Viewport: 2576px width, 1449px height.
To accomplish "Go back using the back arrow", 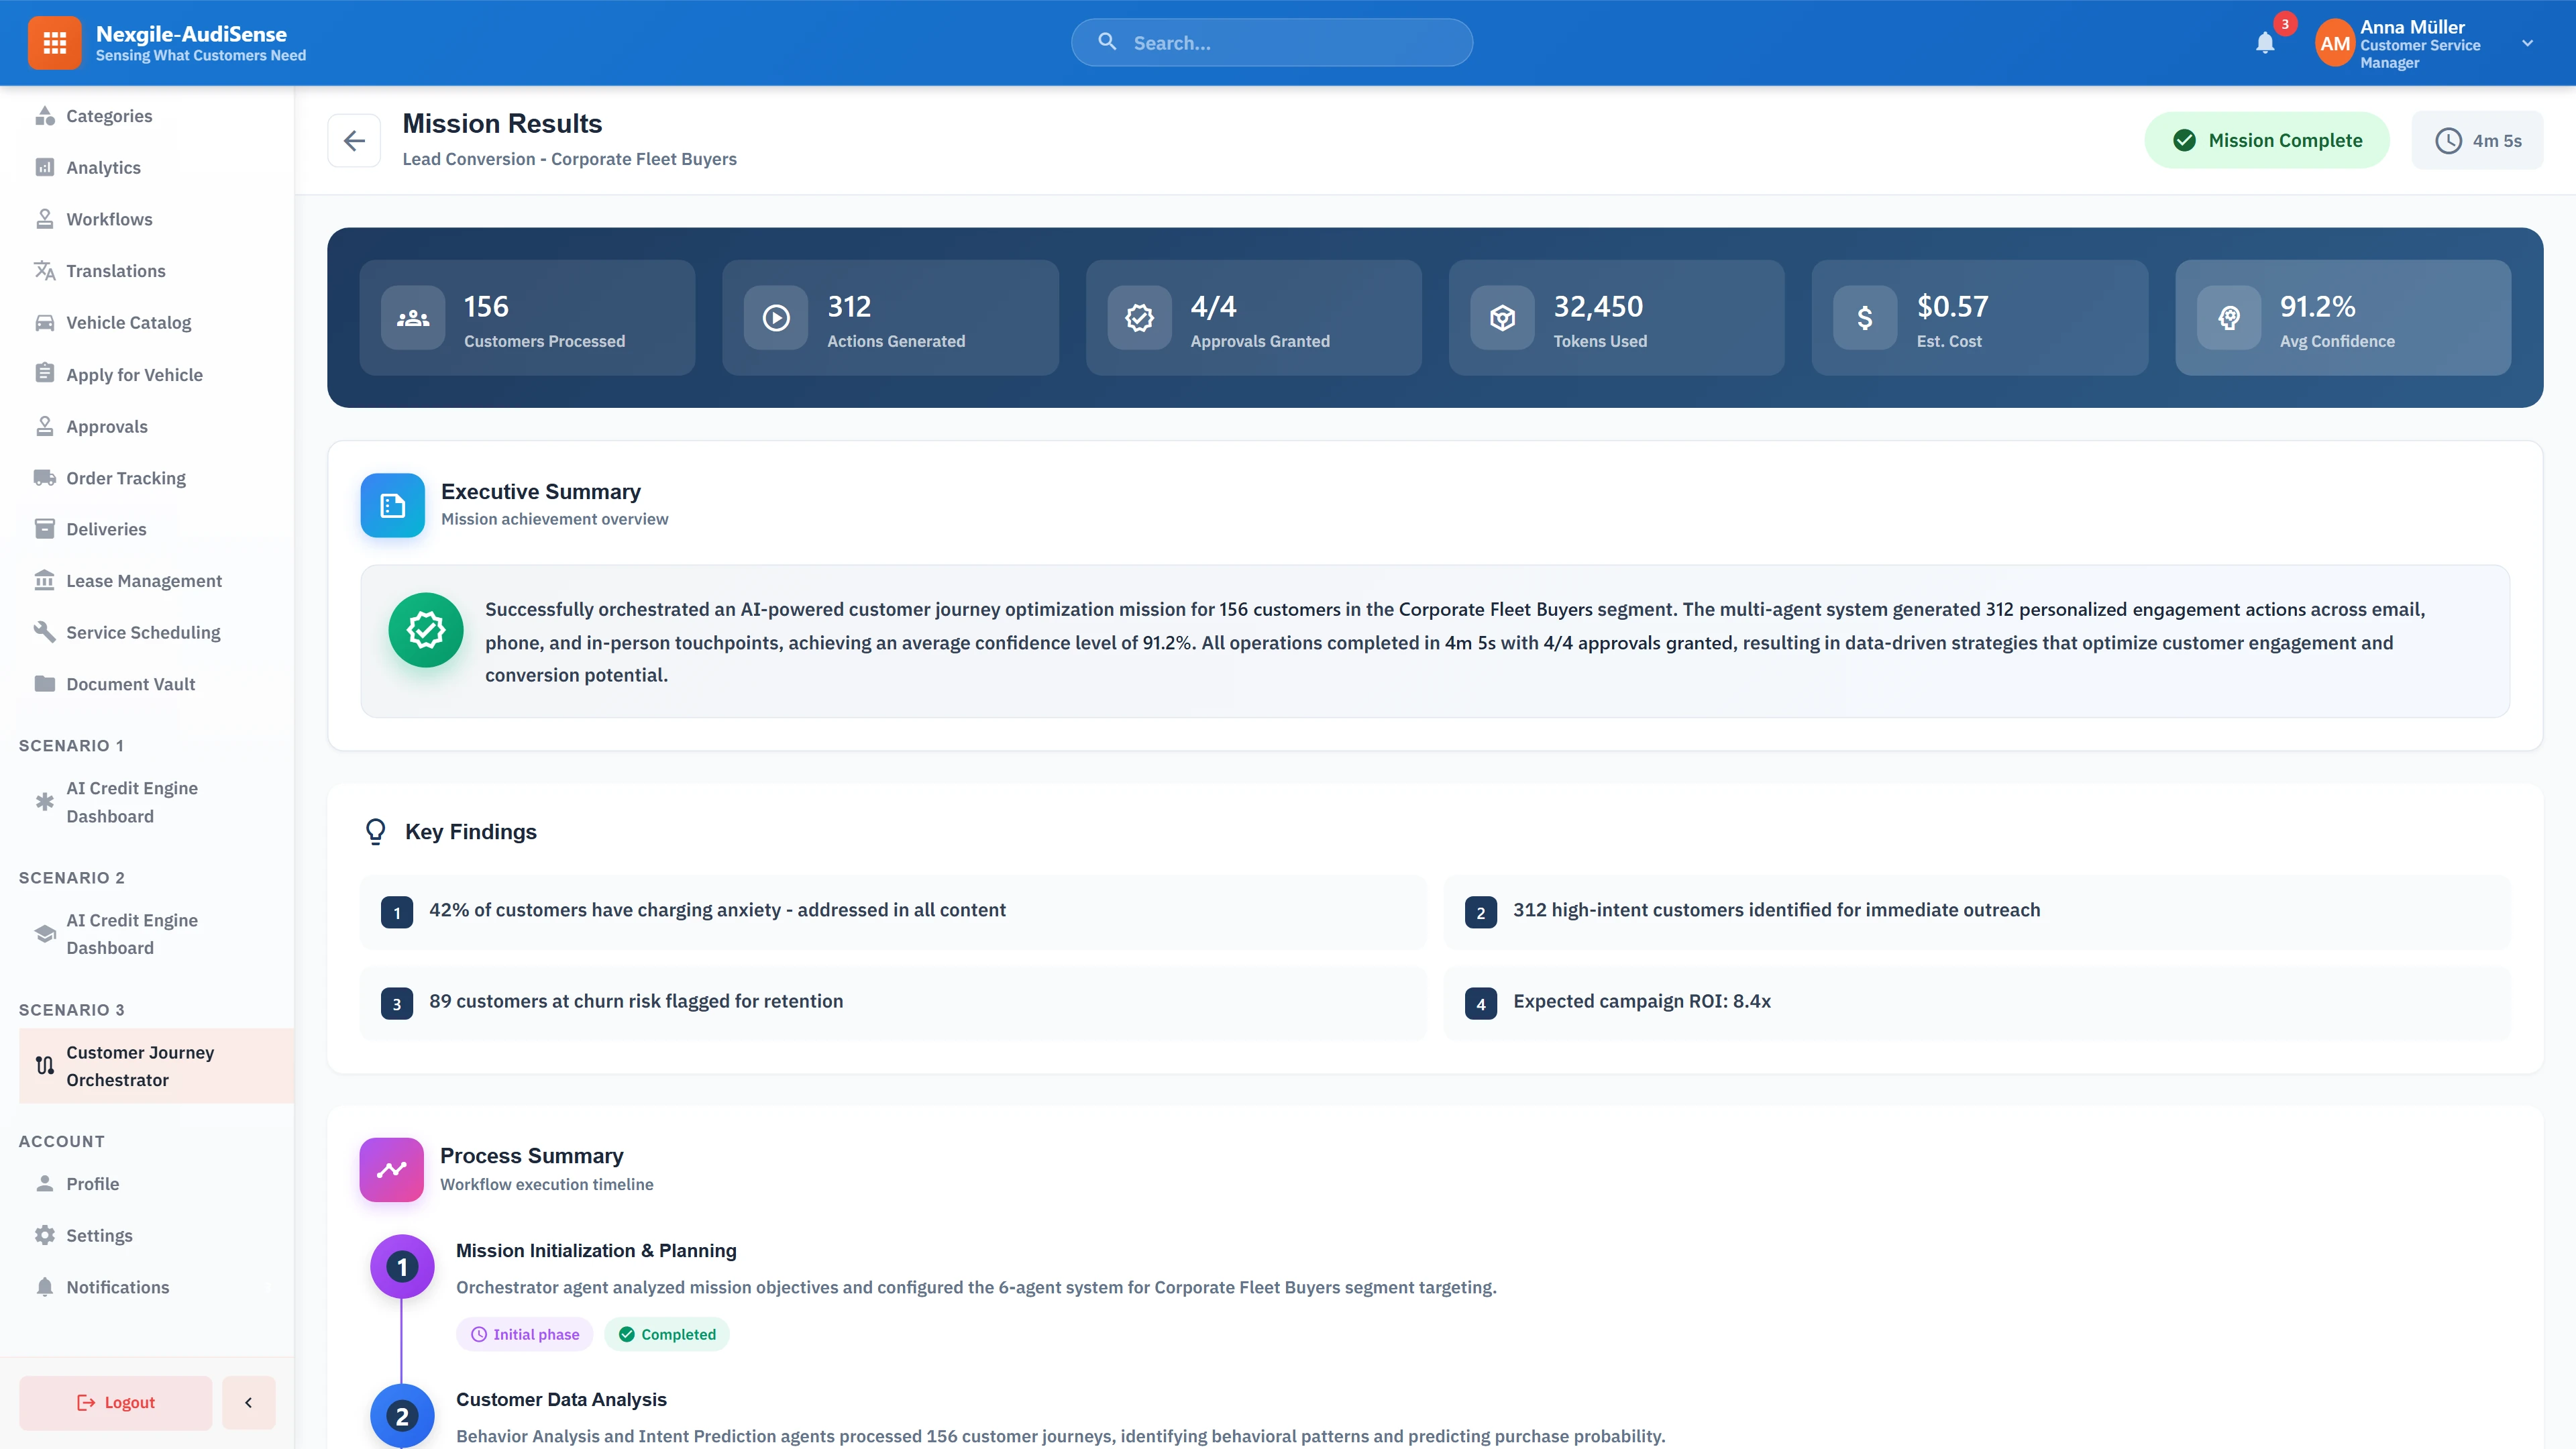I will (354, 140).
